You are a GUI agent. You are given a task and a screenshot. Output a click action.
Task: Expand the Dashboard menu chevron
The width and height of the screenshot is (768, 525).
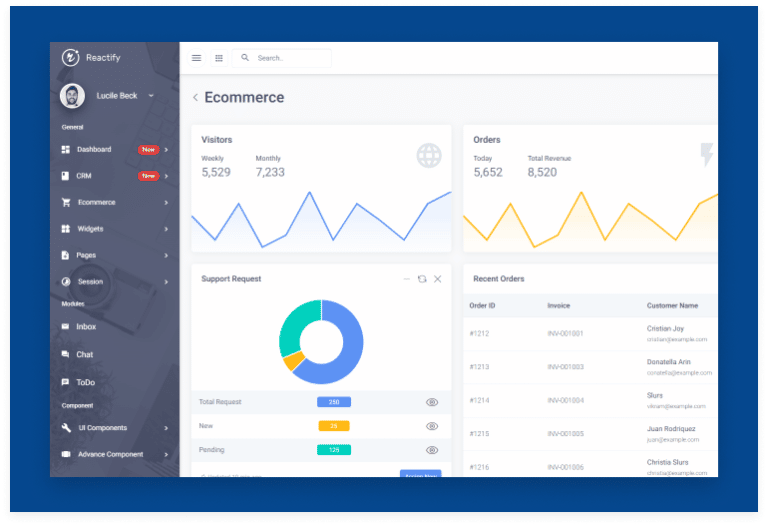pyautogui.click(x=167, y=150)
